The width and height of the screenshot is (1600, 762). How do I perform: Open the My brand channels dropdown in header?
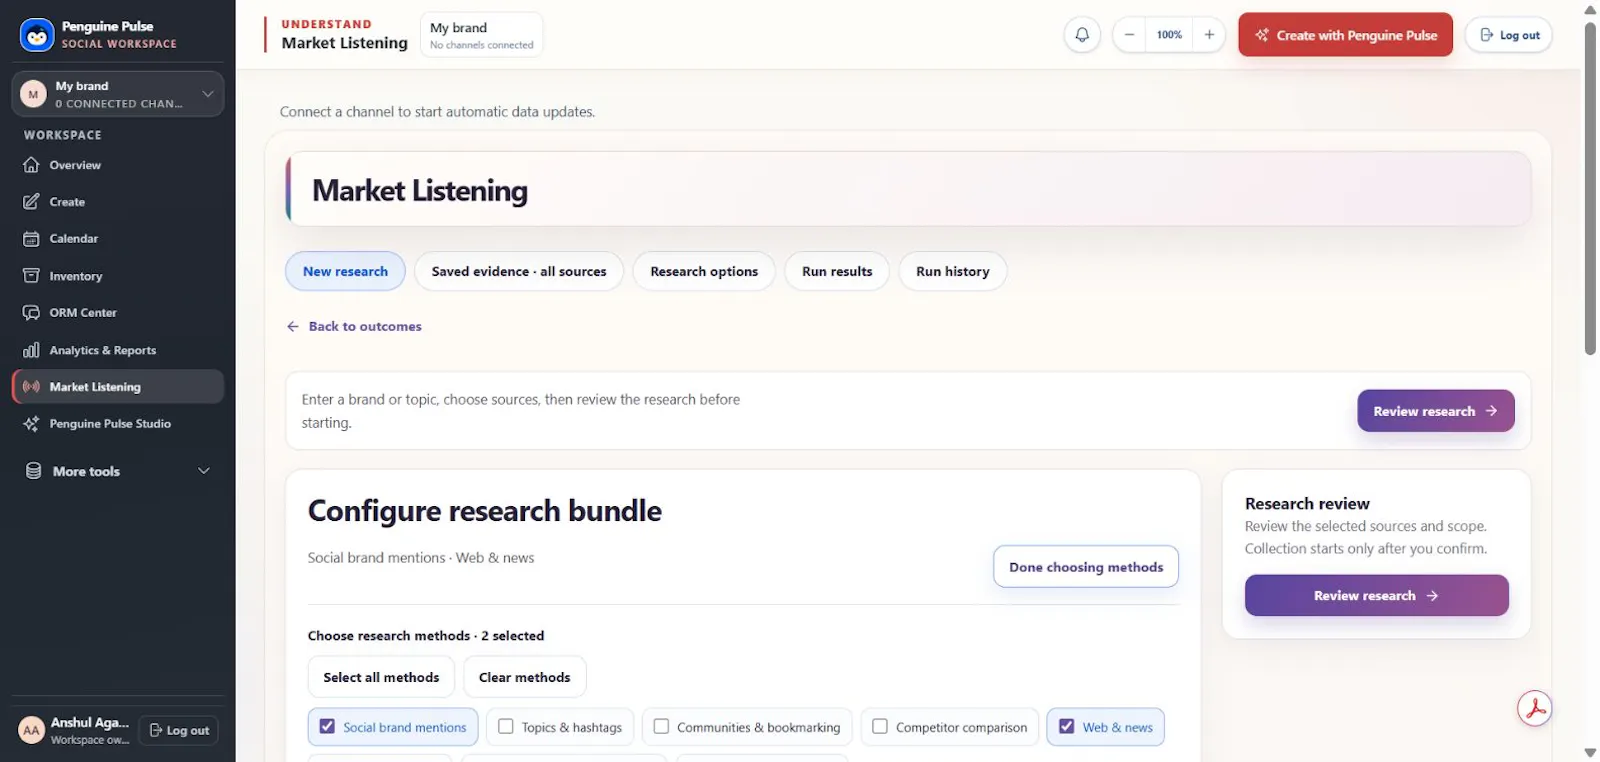pyautogui.click(x=482, y=35)
